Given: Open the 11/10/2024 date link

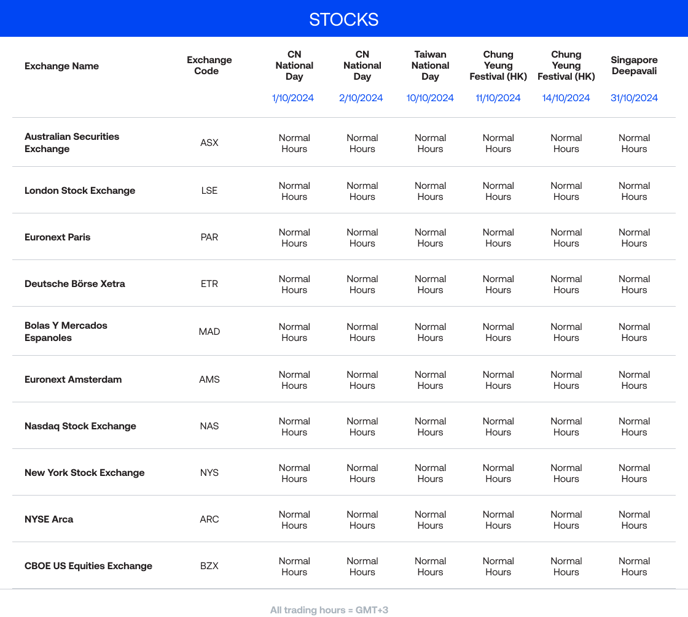Looking at the screenshot, I should [498, 98].
